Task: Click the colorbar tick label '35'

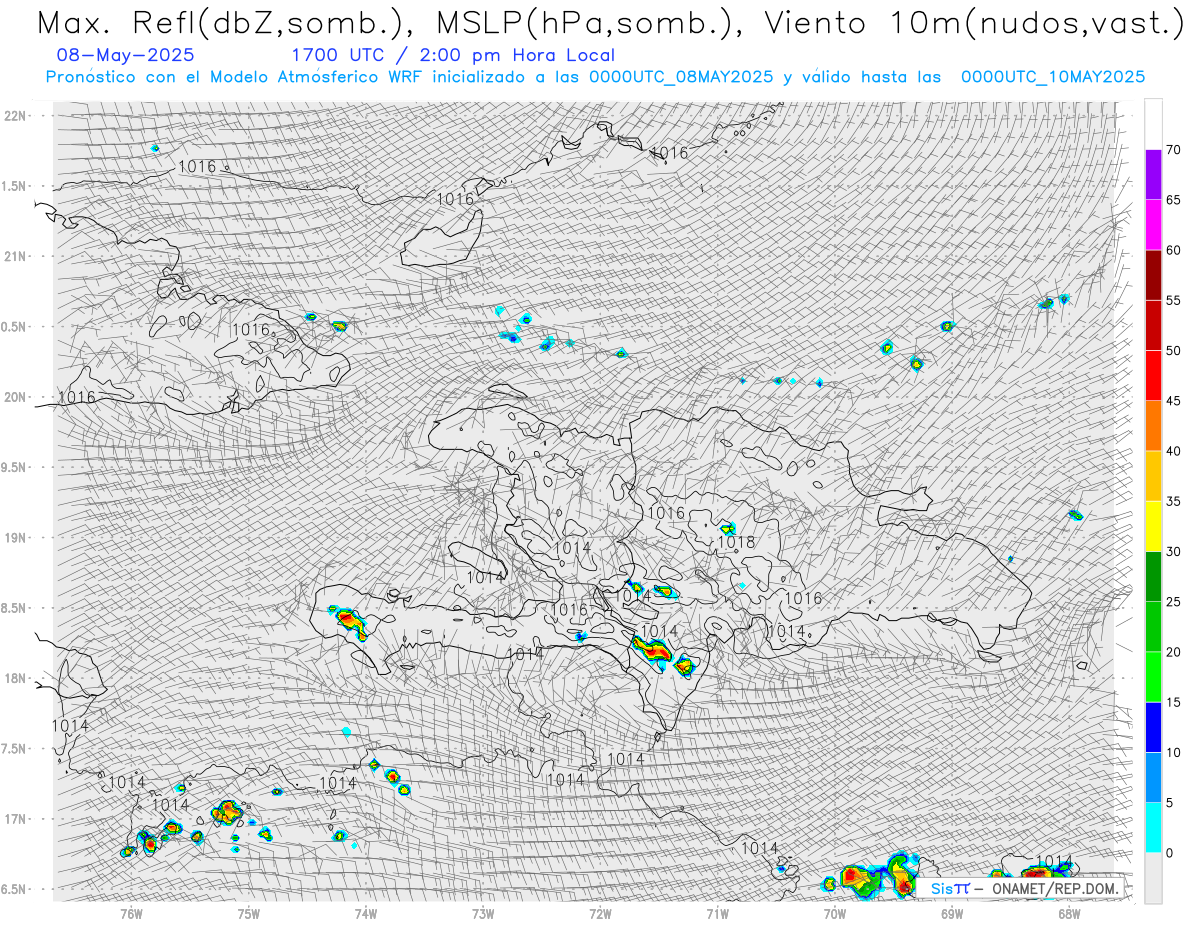Action: coord(1173,501)
